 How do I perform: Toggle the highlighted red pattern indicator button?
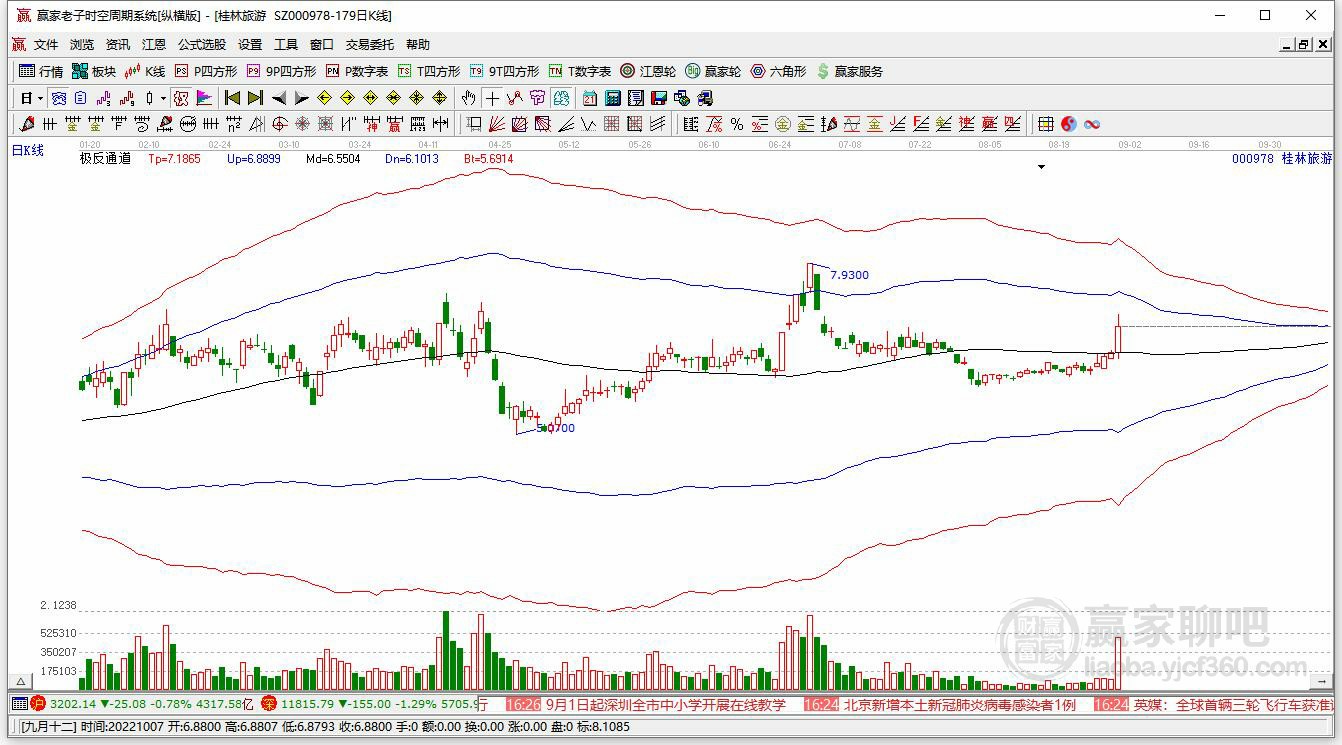[180, 98]
